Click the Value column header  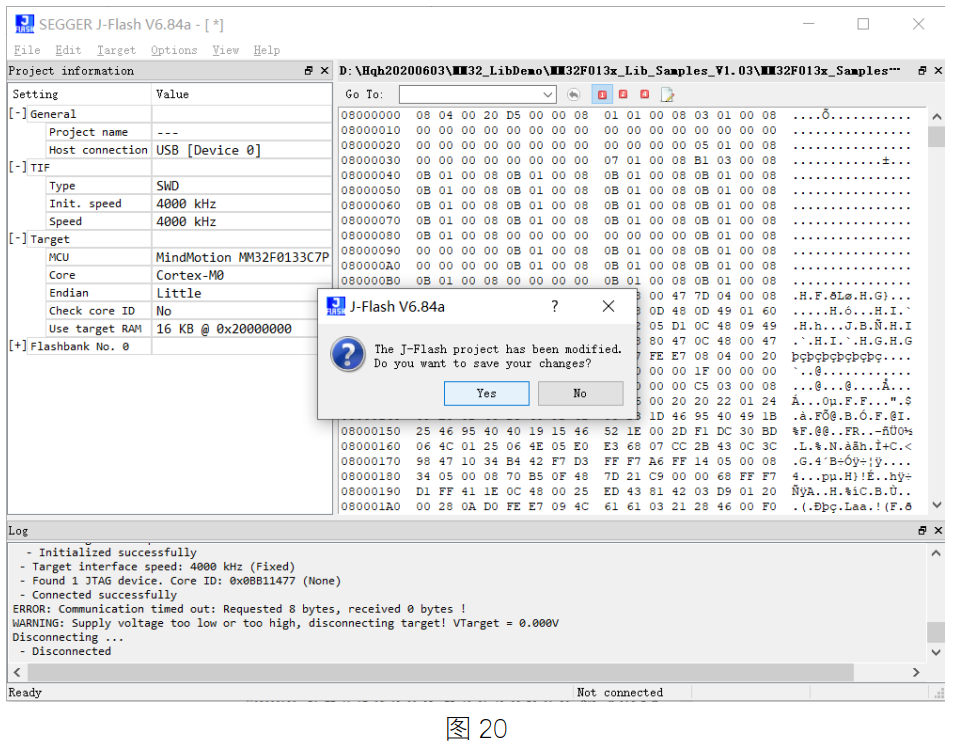coord(242,94)
